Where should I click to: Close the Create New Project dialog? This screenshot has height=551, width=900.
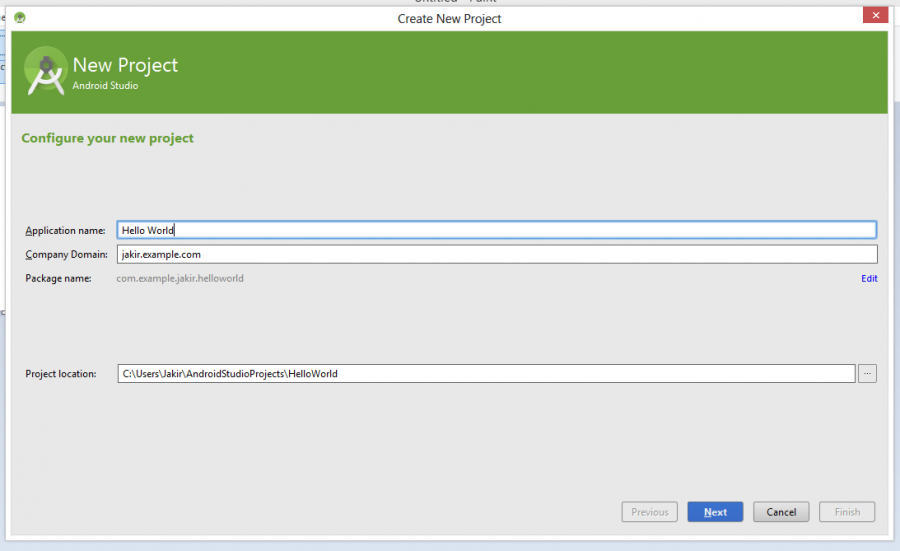(x=874, y=16)
